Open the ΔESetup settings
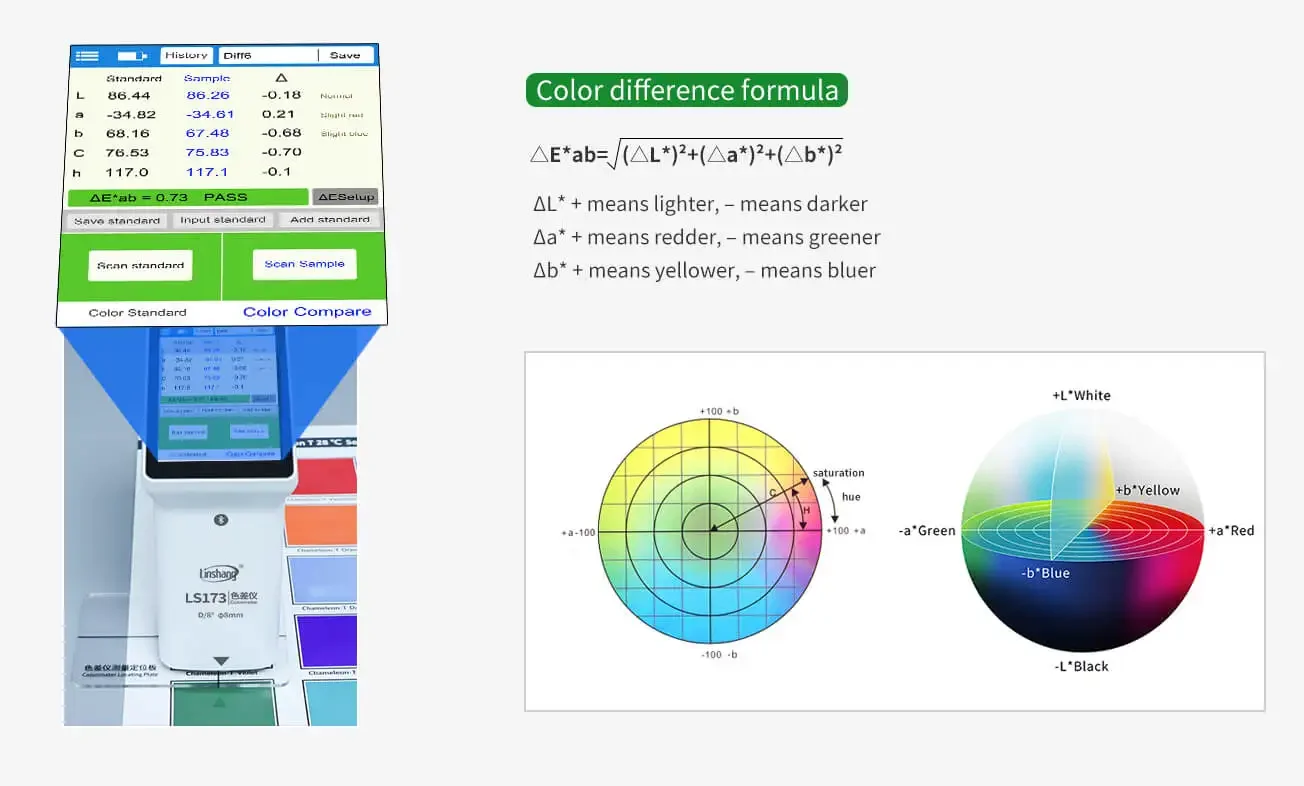Viewport: 1304px width, 786px height. (345, 197)
